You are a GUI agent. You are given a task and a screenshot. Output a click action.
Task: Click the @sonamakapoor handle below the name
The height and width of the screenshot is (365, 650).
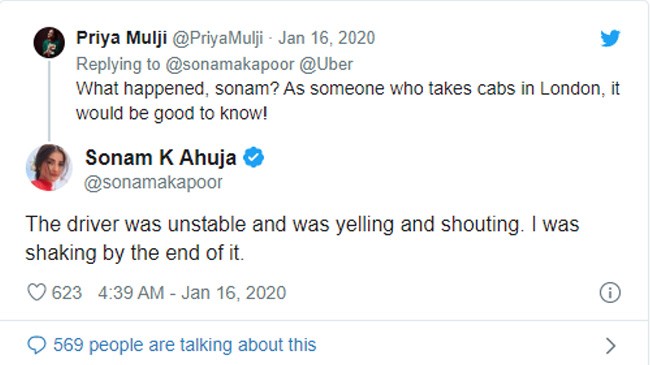(153, 182)
